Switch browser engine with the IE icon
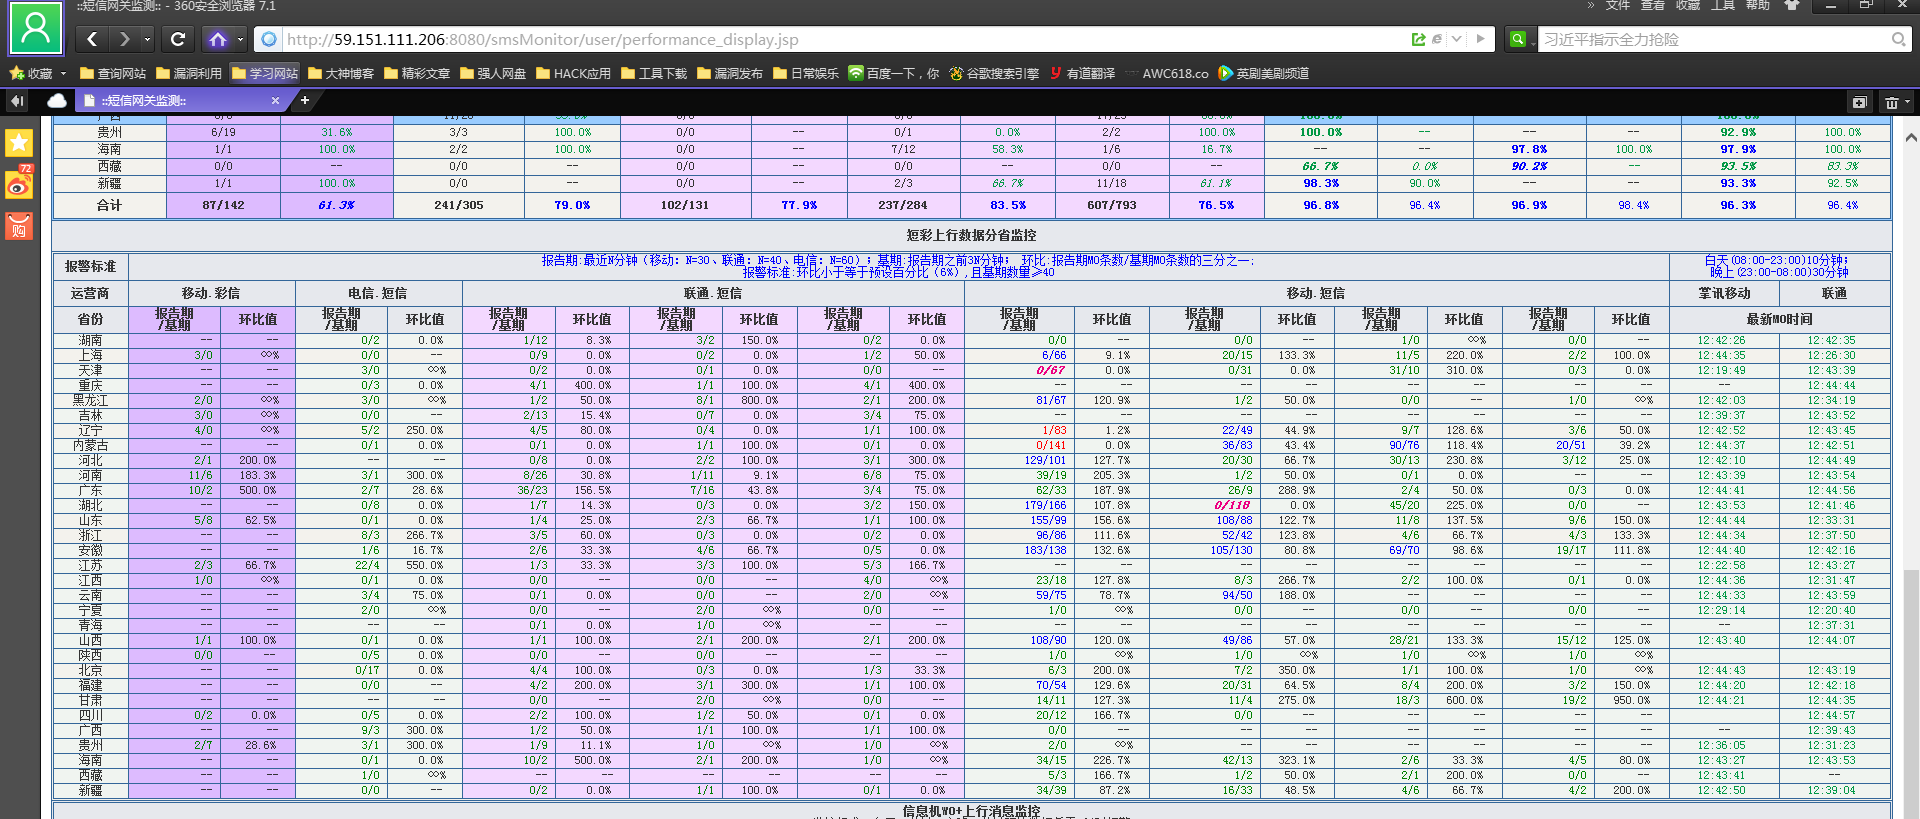Viewport: 1920px width, 819px height. (x=1437, y=39)
